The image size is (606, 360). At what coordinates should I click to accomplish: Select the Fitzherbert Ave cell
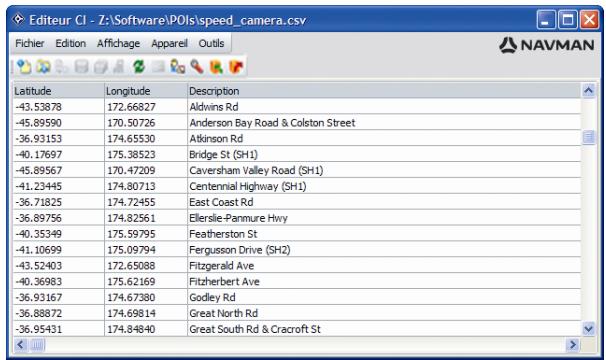pyautogui.click(x=384, y=282)
